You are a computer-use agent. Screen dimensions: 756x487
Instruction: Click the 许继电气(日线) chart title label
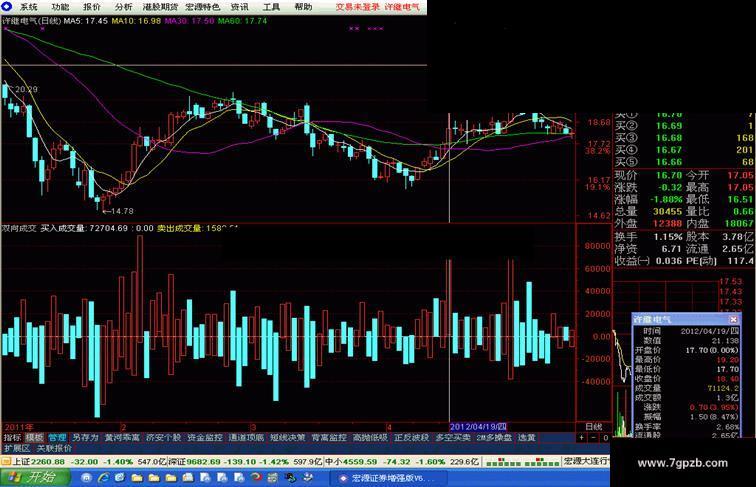point(32,21)
